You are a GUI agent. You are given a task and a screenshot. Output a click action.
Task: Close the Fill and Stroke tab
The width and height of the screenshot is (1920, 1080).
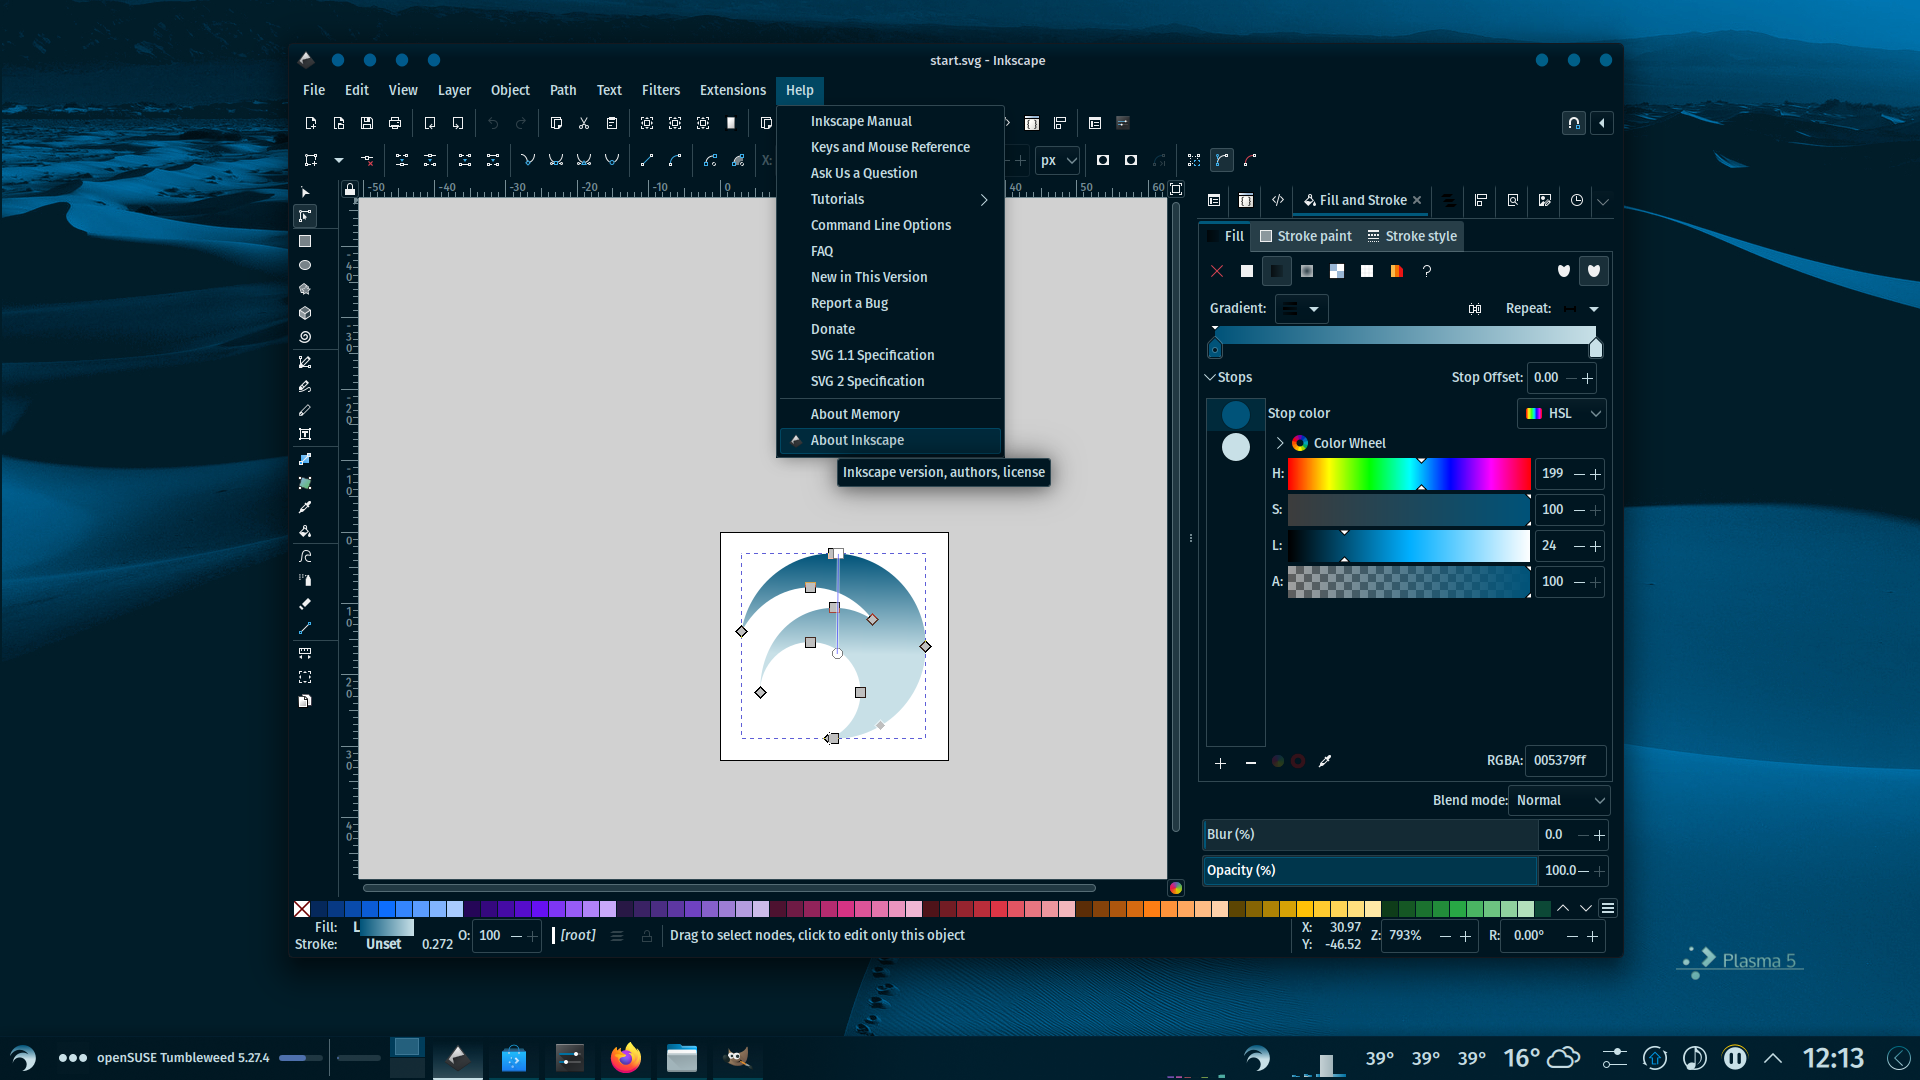click(x=1417, y=200)
